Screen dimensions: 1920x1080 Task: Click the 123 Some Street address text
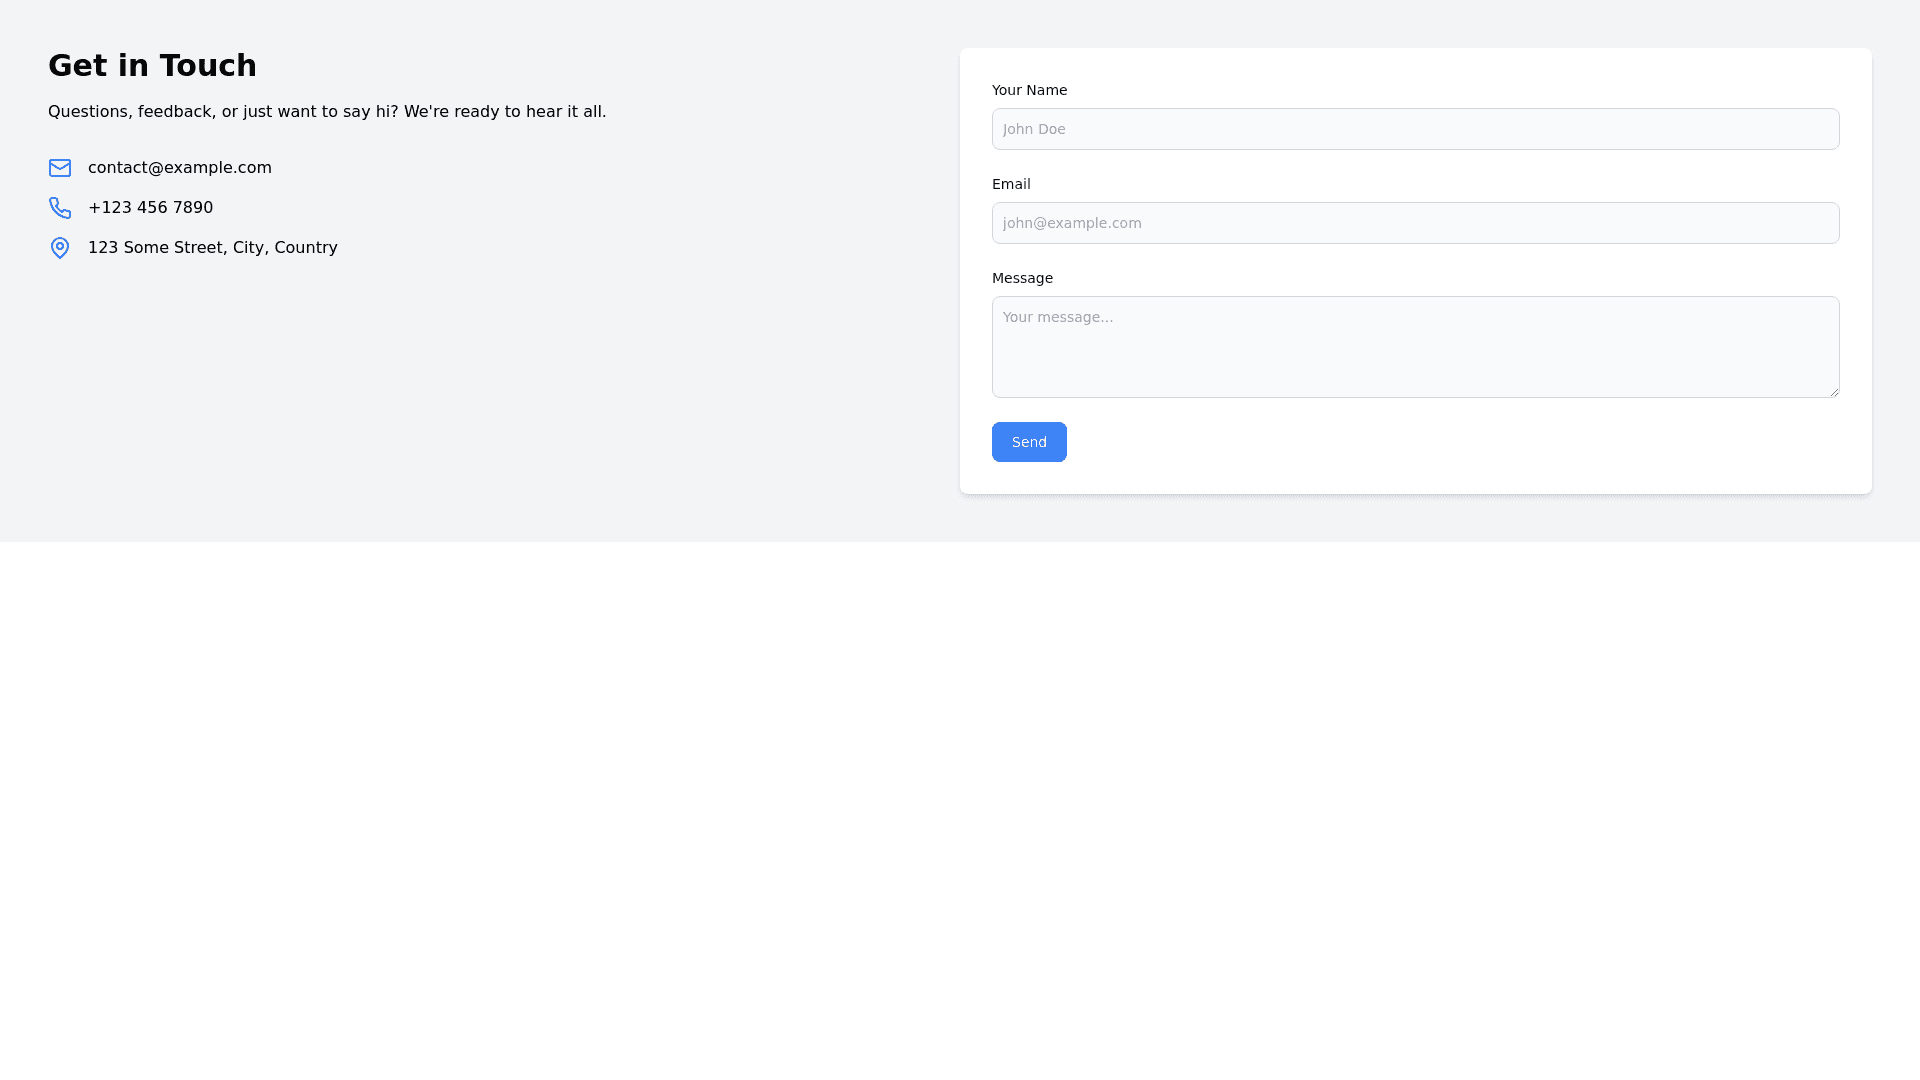tap(212, 248)
